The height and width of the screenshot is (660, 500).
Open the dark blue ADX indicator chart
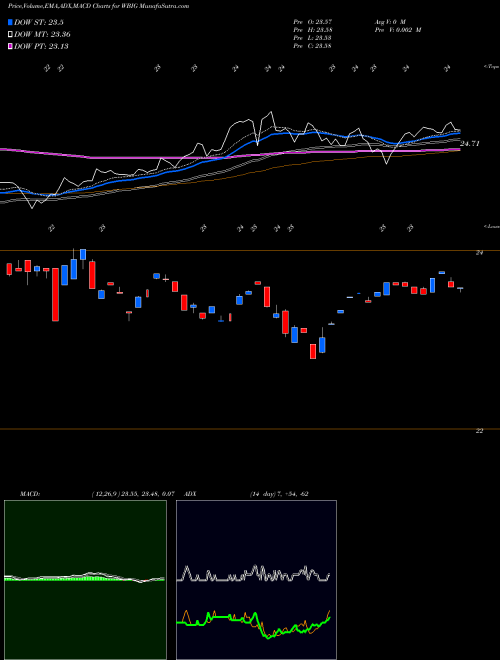256,580
